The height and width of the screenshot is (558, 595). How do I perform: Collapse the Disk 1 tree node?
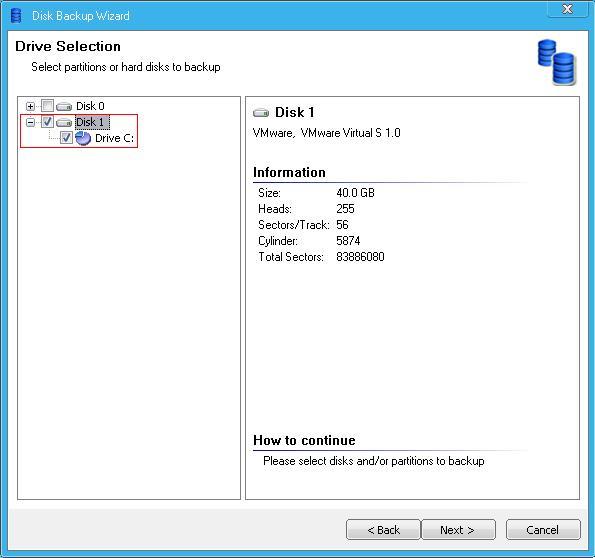pyautogui.click(x=31, y=122)
